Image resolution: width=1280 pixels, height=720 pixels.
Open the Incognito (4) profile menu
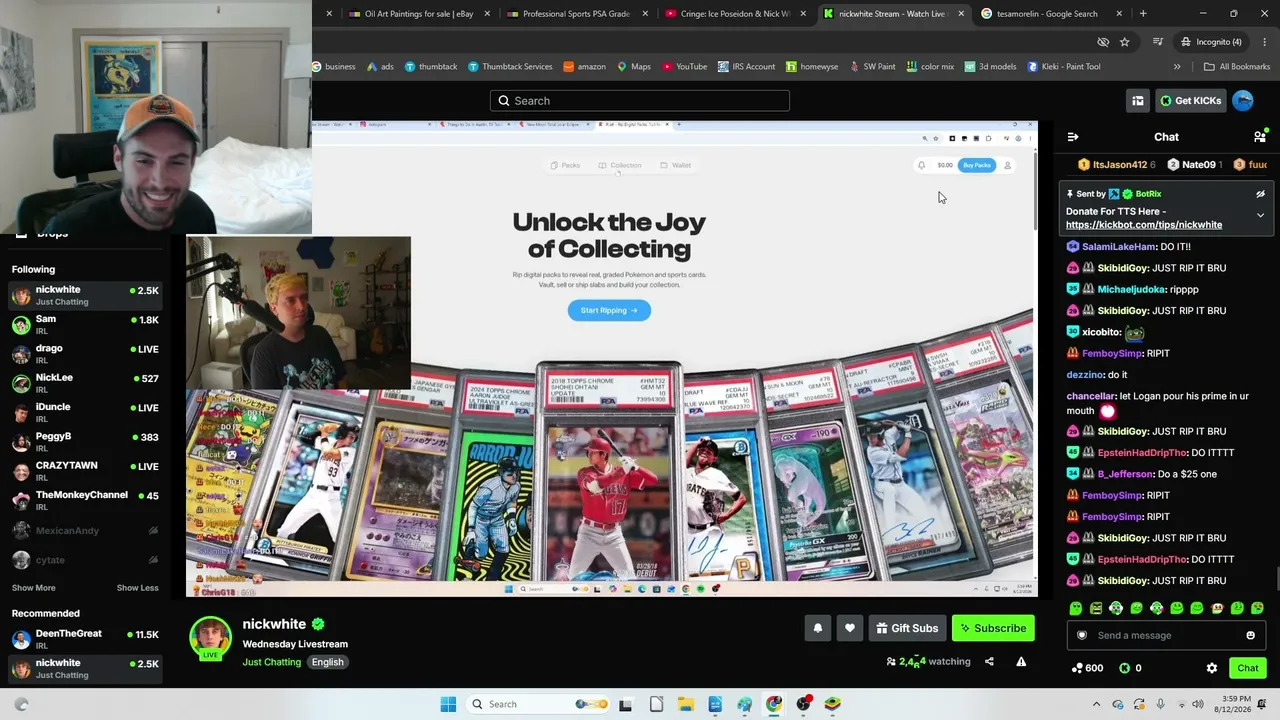coord(1211,42)
